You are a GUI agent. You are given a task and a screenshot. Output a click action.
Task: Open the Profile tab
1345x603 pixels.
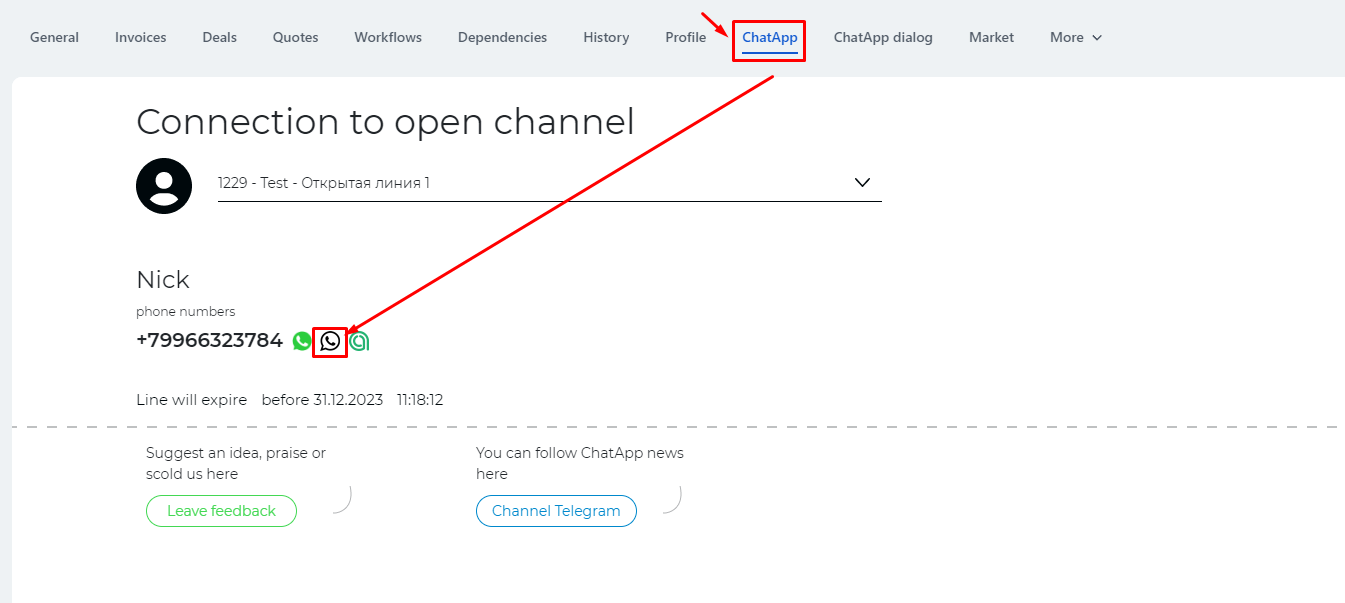click(685, 37)
